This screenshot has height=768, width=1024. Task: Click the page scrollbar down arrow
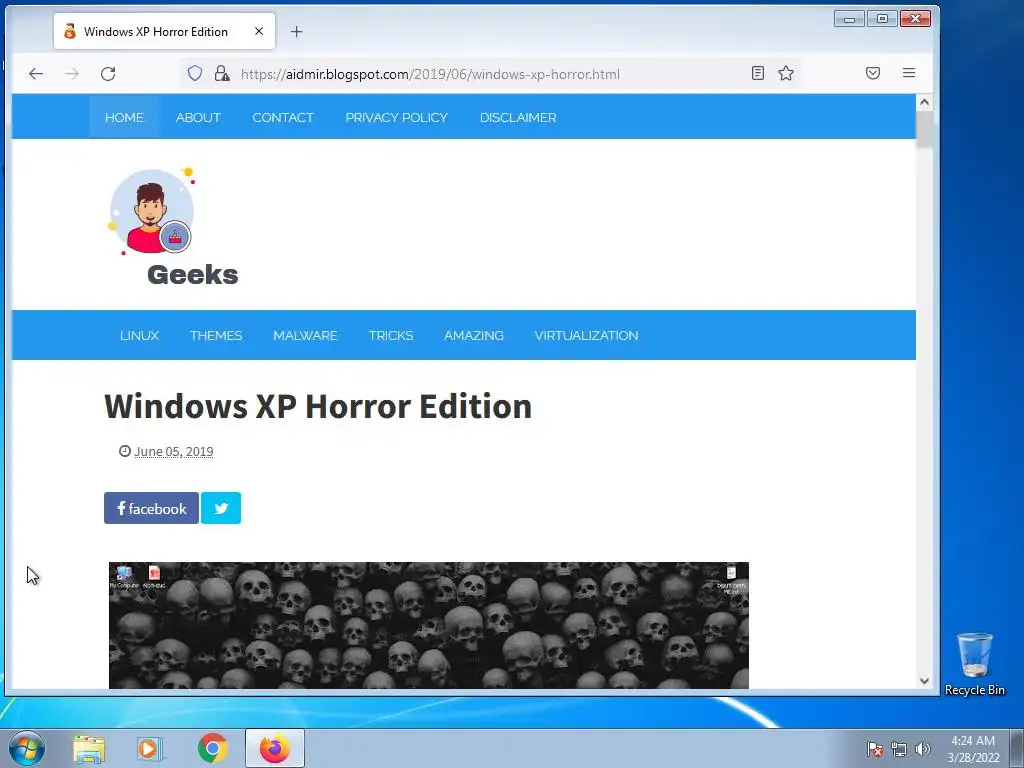[924, 680]
